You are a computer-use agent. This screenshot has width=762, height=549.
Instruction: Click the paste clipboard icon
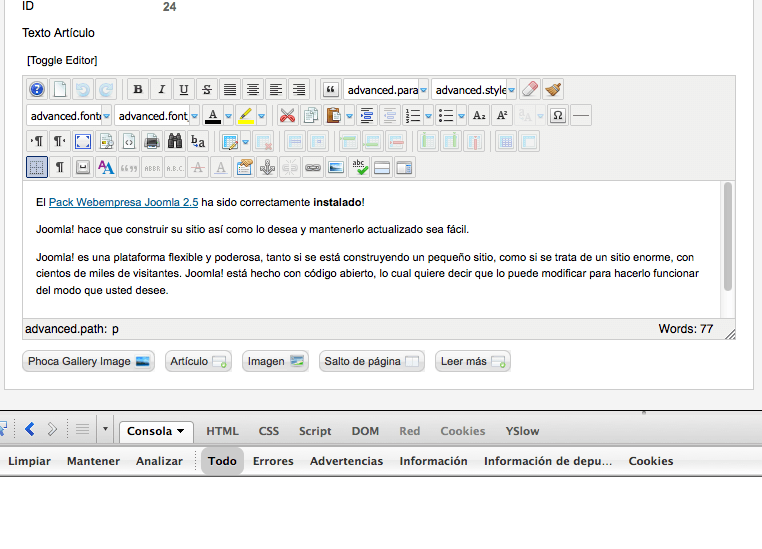pos(333,116)
